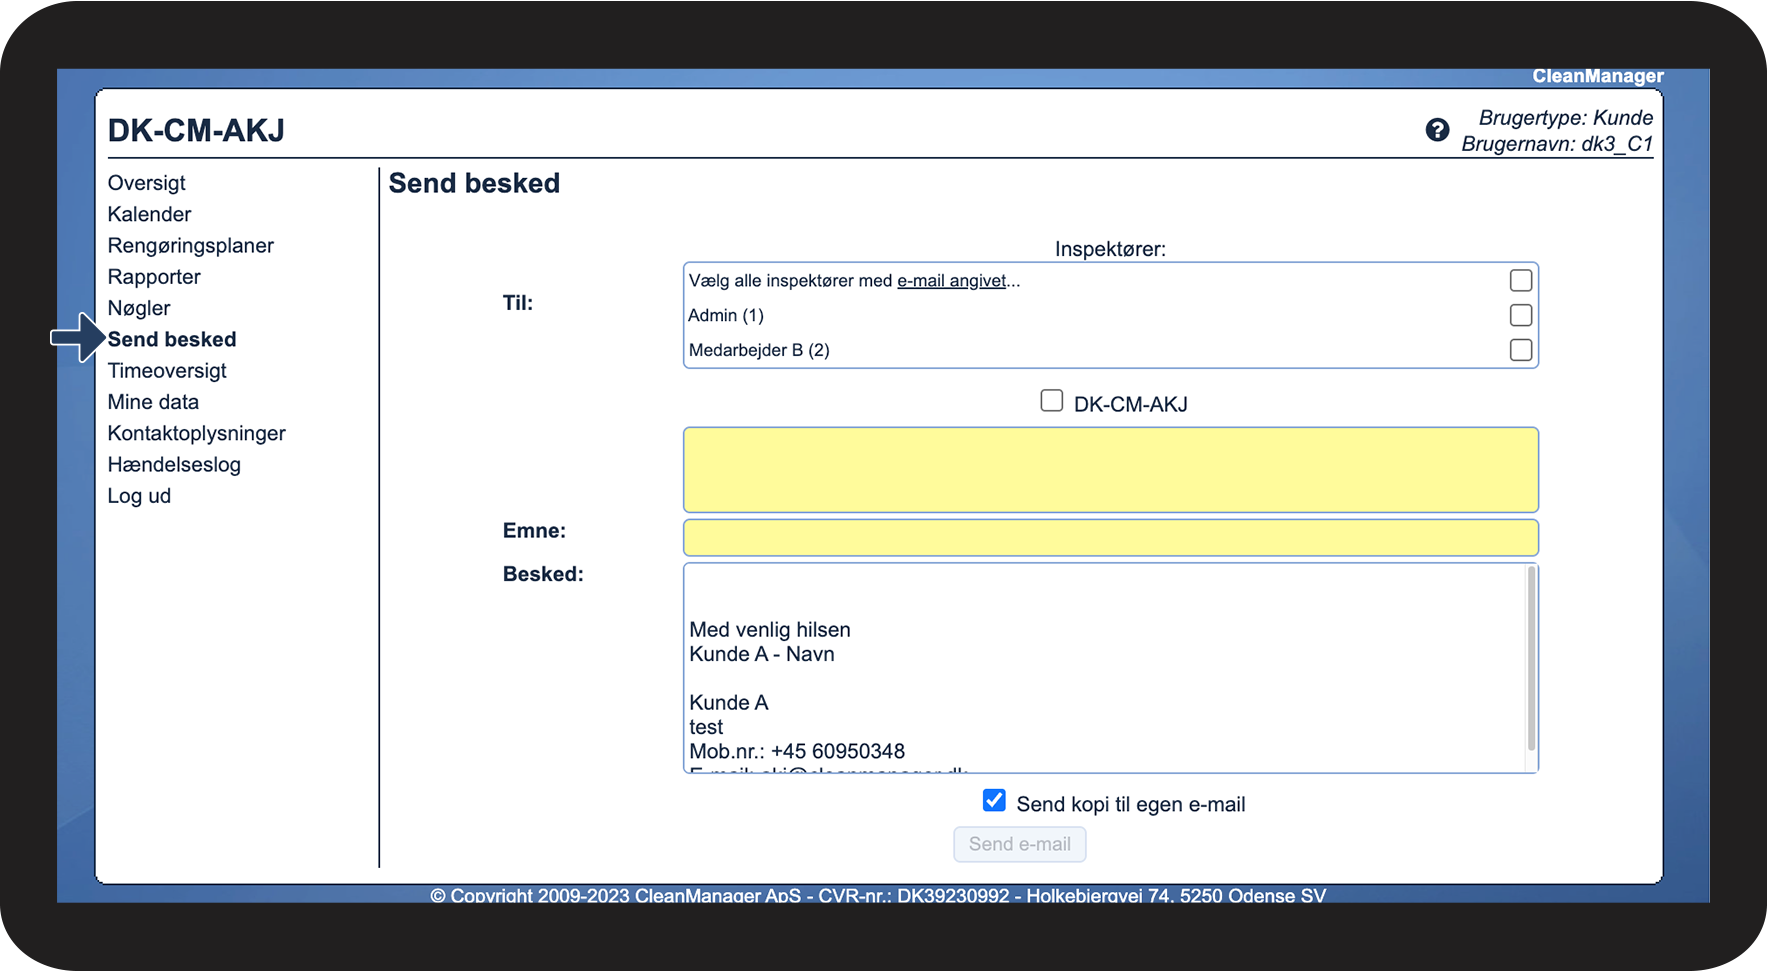
Task: Log out via Log ud
Action: pyautogui.click(x=138, y=495)
